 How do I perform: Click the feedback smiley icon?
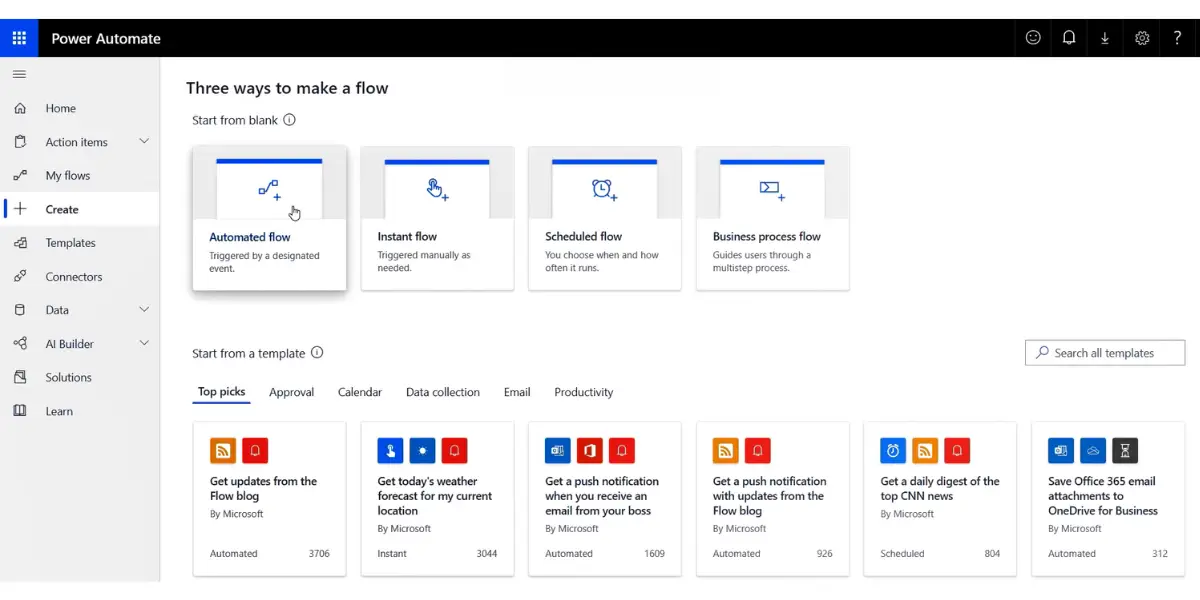tap(1033, 38)
